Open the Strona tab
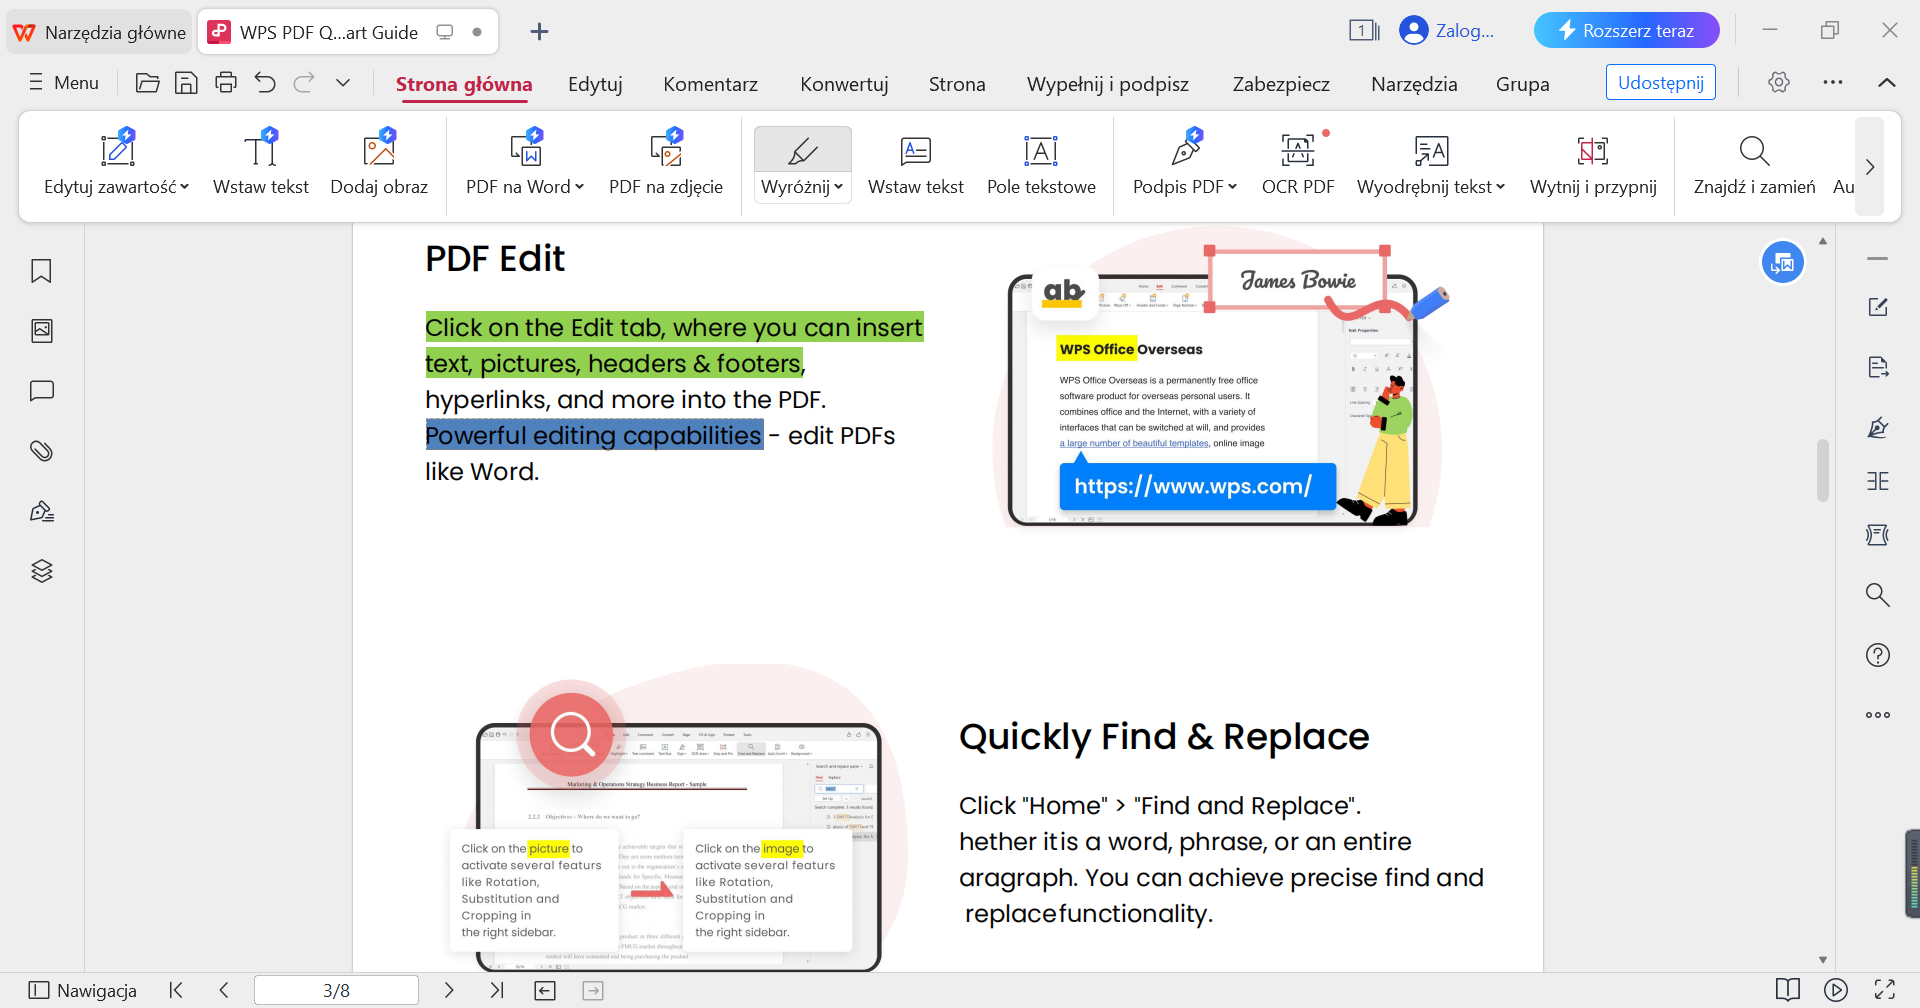 pos(957,84)
